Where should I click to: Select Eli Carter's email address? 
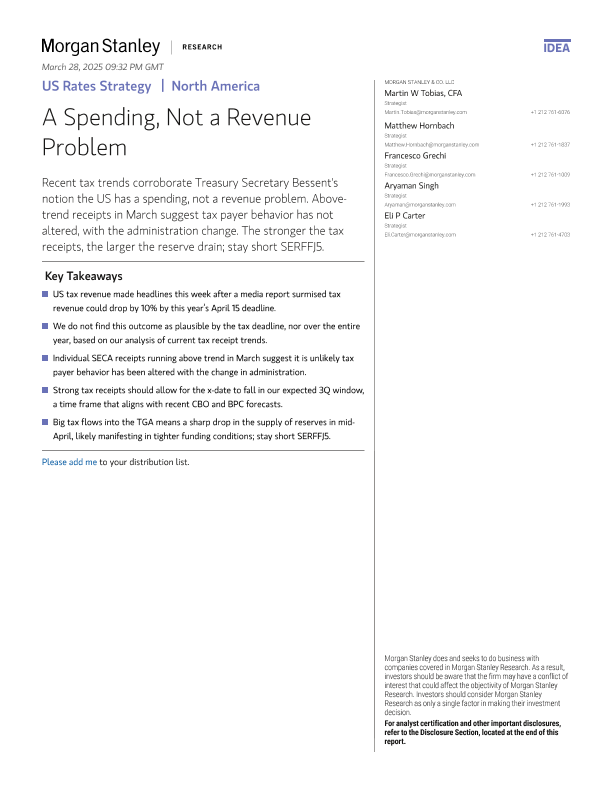pyautogui.click(x=420, y=234)
